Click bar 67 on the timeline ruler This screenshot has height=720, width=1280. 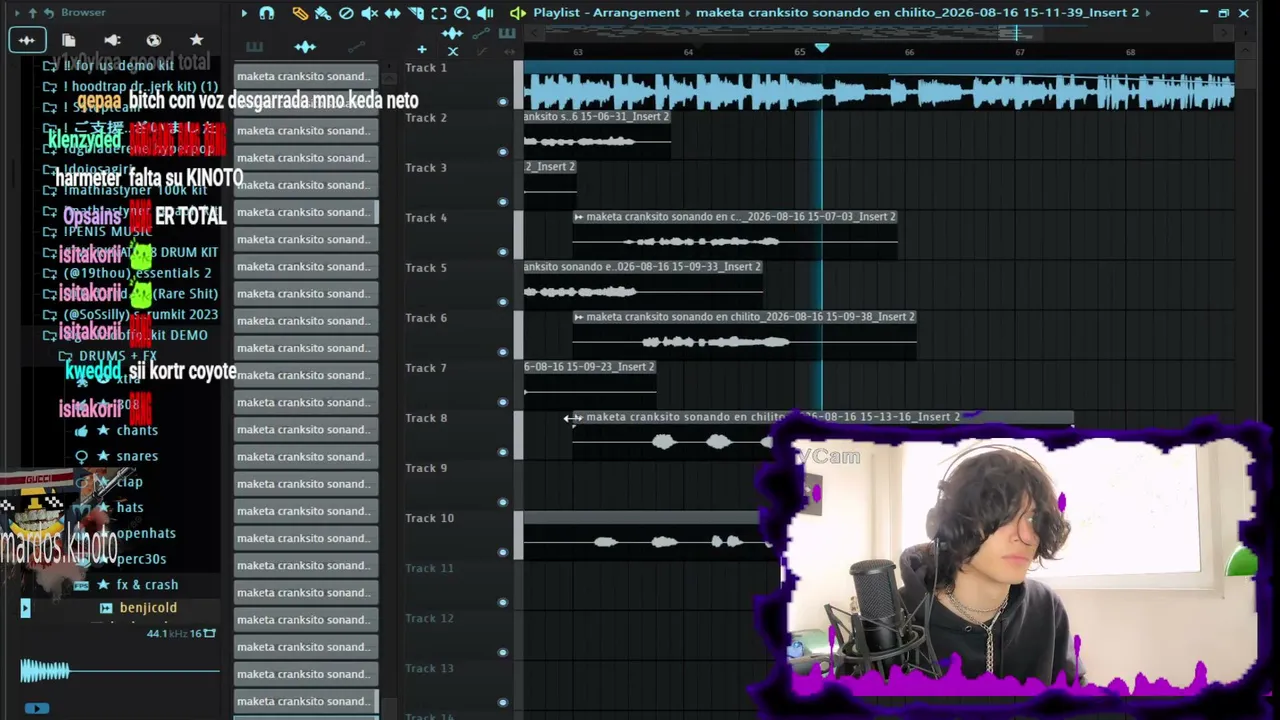click(1020, 52)
